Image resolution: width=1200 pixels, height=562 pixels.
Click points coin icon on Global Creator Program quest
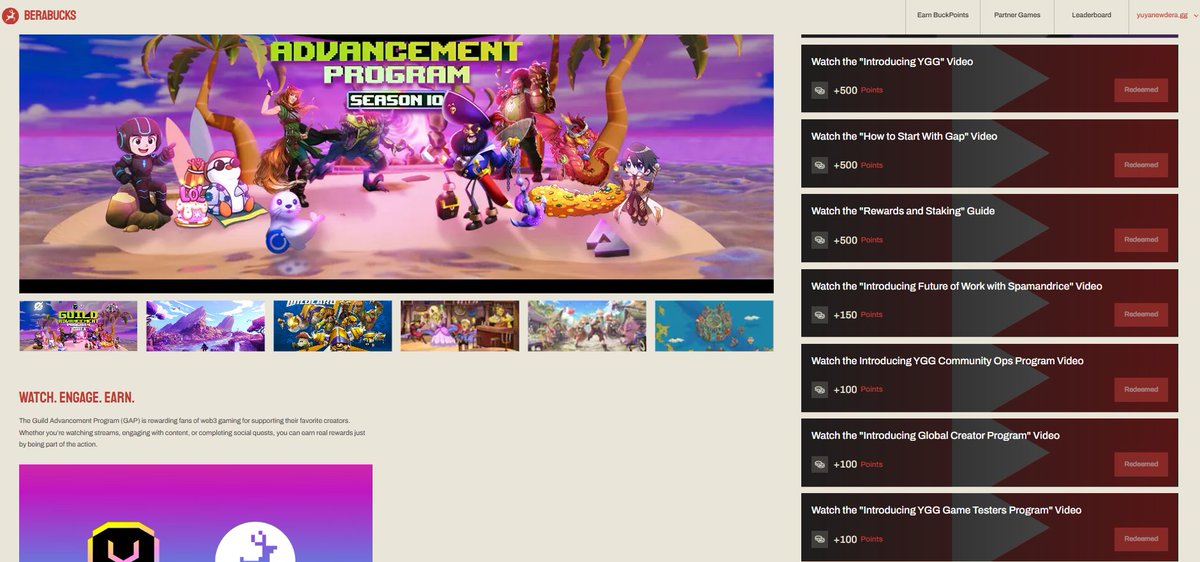coord(819,464)
